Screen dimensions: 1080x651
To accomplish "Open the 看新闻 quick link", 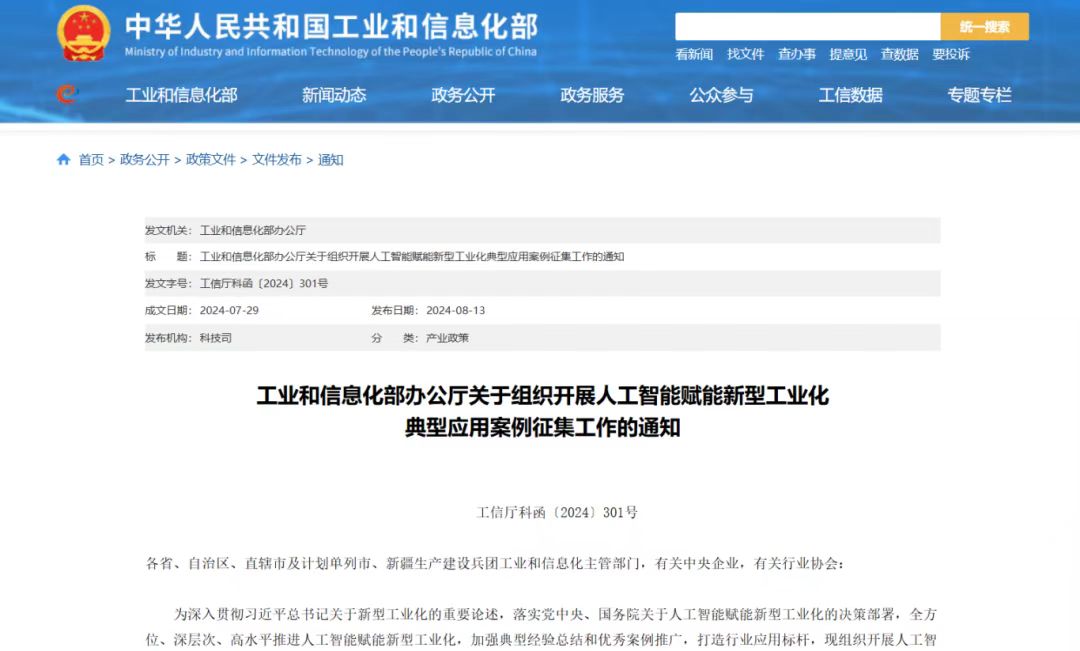I will [694, 54].
